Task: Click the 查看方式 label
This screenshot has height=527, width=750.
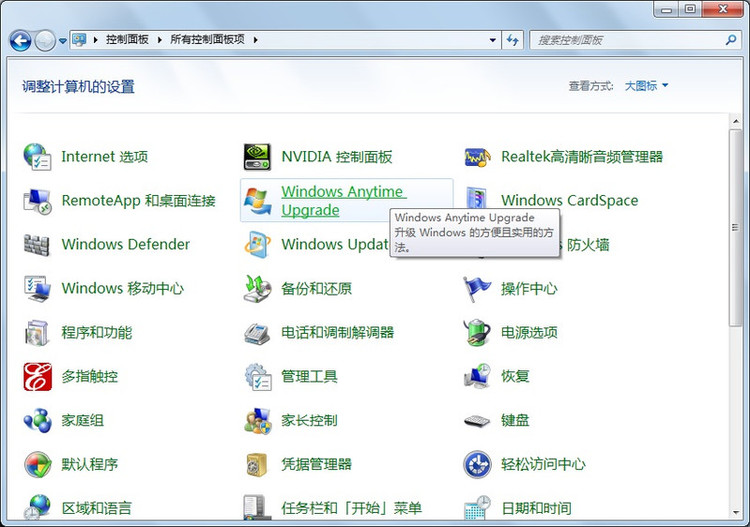Action: 591,86
